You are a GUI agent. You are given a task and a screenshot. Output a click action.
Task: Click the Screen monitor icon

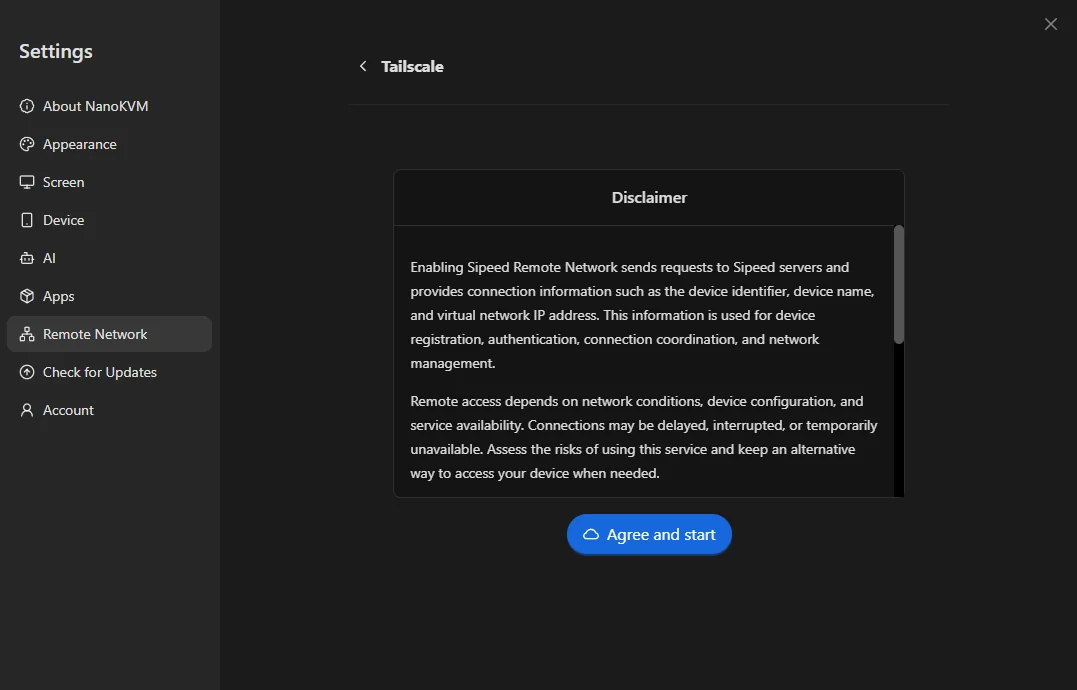tap(27, 182)
